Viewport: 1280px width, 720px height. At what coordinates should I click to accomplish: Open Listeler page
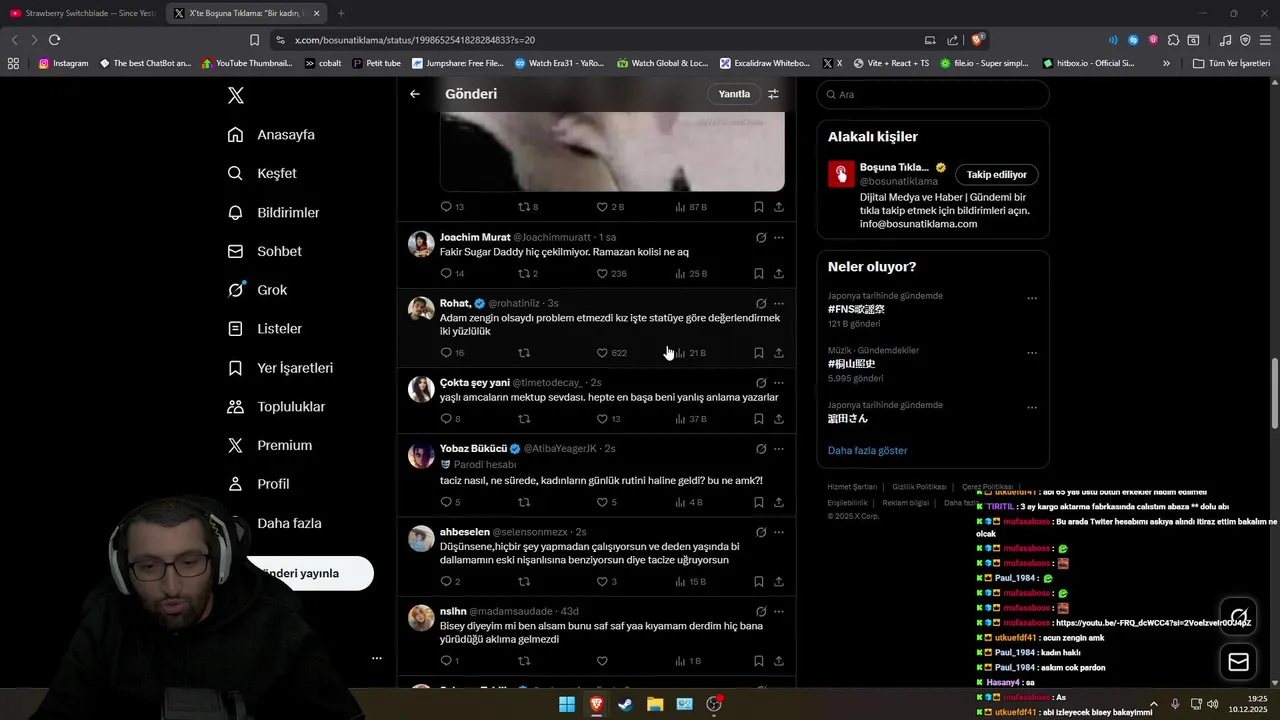264,328
